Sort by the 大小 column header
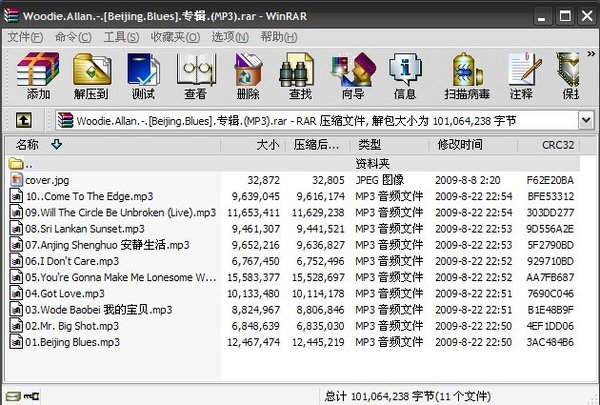 (x=253, y=145)
